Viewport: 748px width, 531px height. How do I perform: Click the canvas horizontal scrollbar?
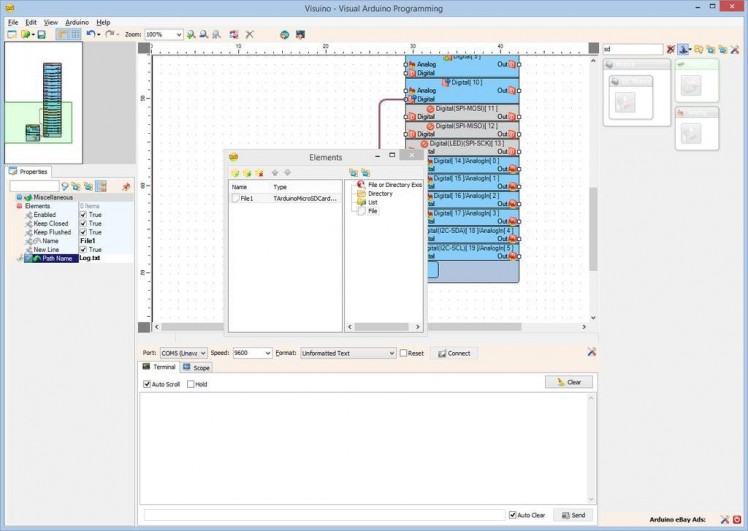pos(370,327)
